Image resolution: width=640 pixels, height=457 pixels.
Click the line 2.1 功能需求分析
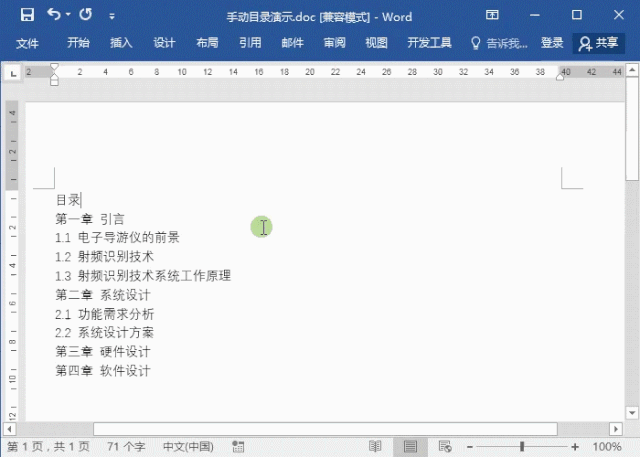(104, 314)
